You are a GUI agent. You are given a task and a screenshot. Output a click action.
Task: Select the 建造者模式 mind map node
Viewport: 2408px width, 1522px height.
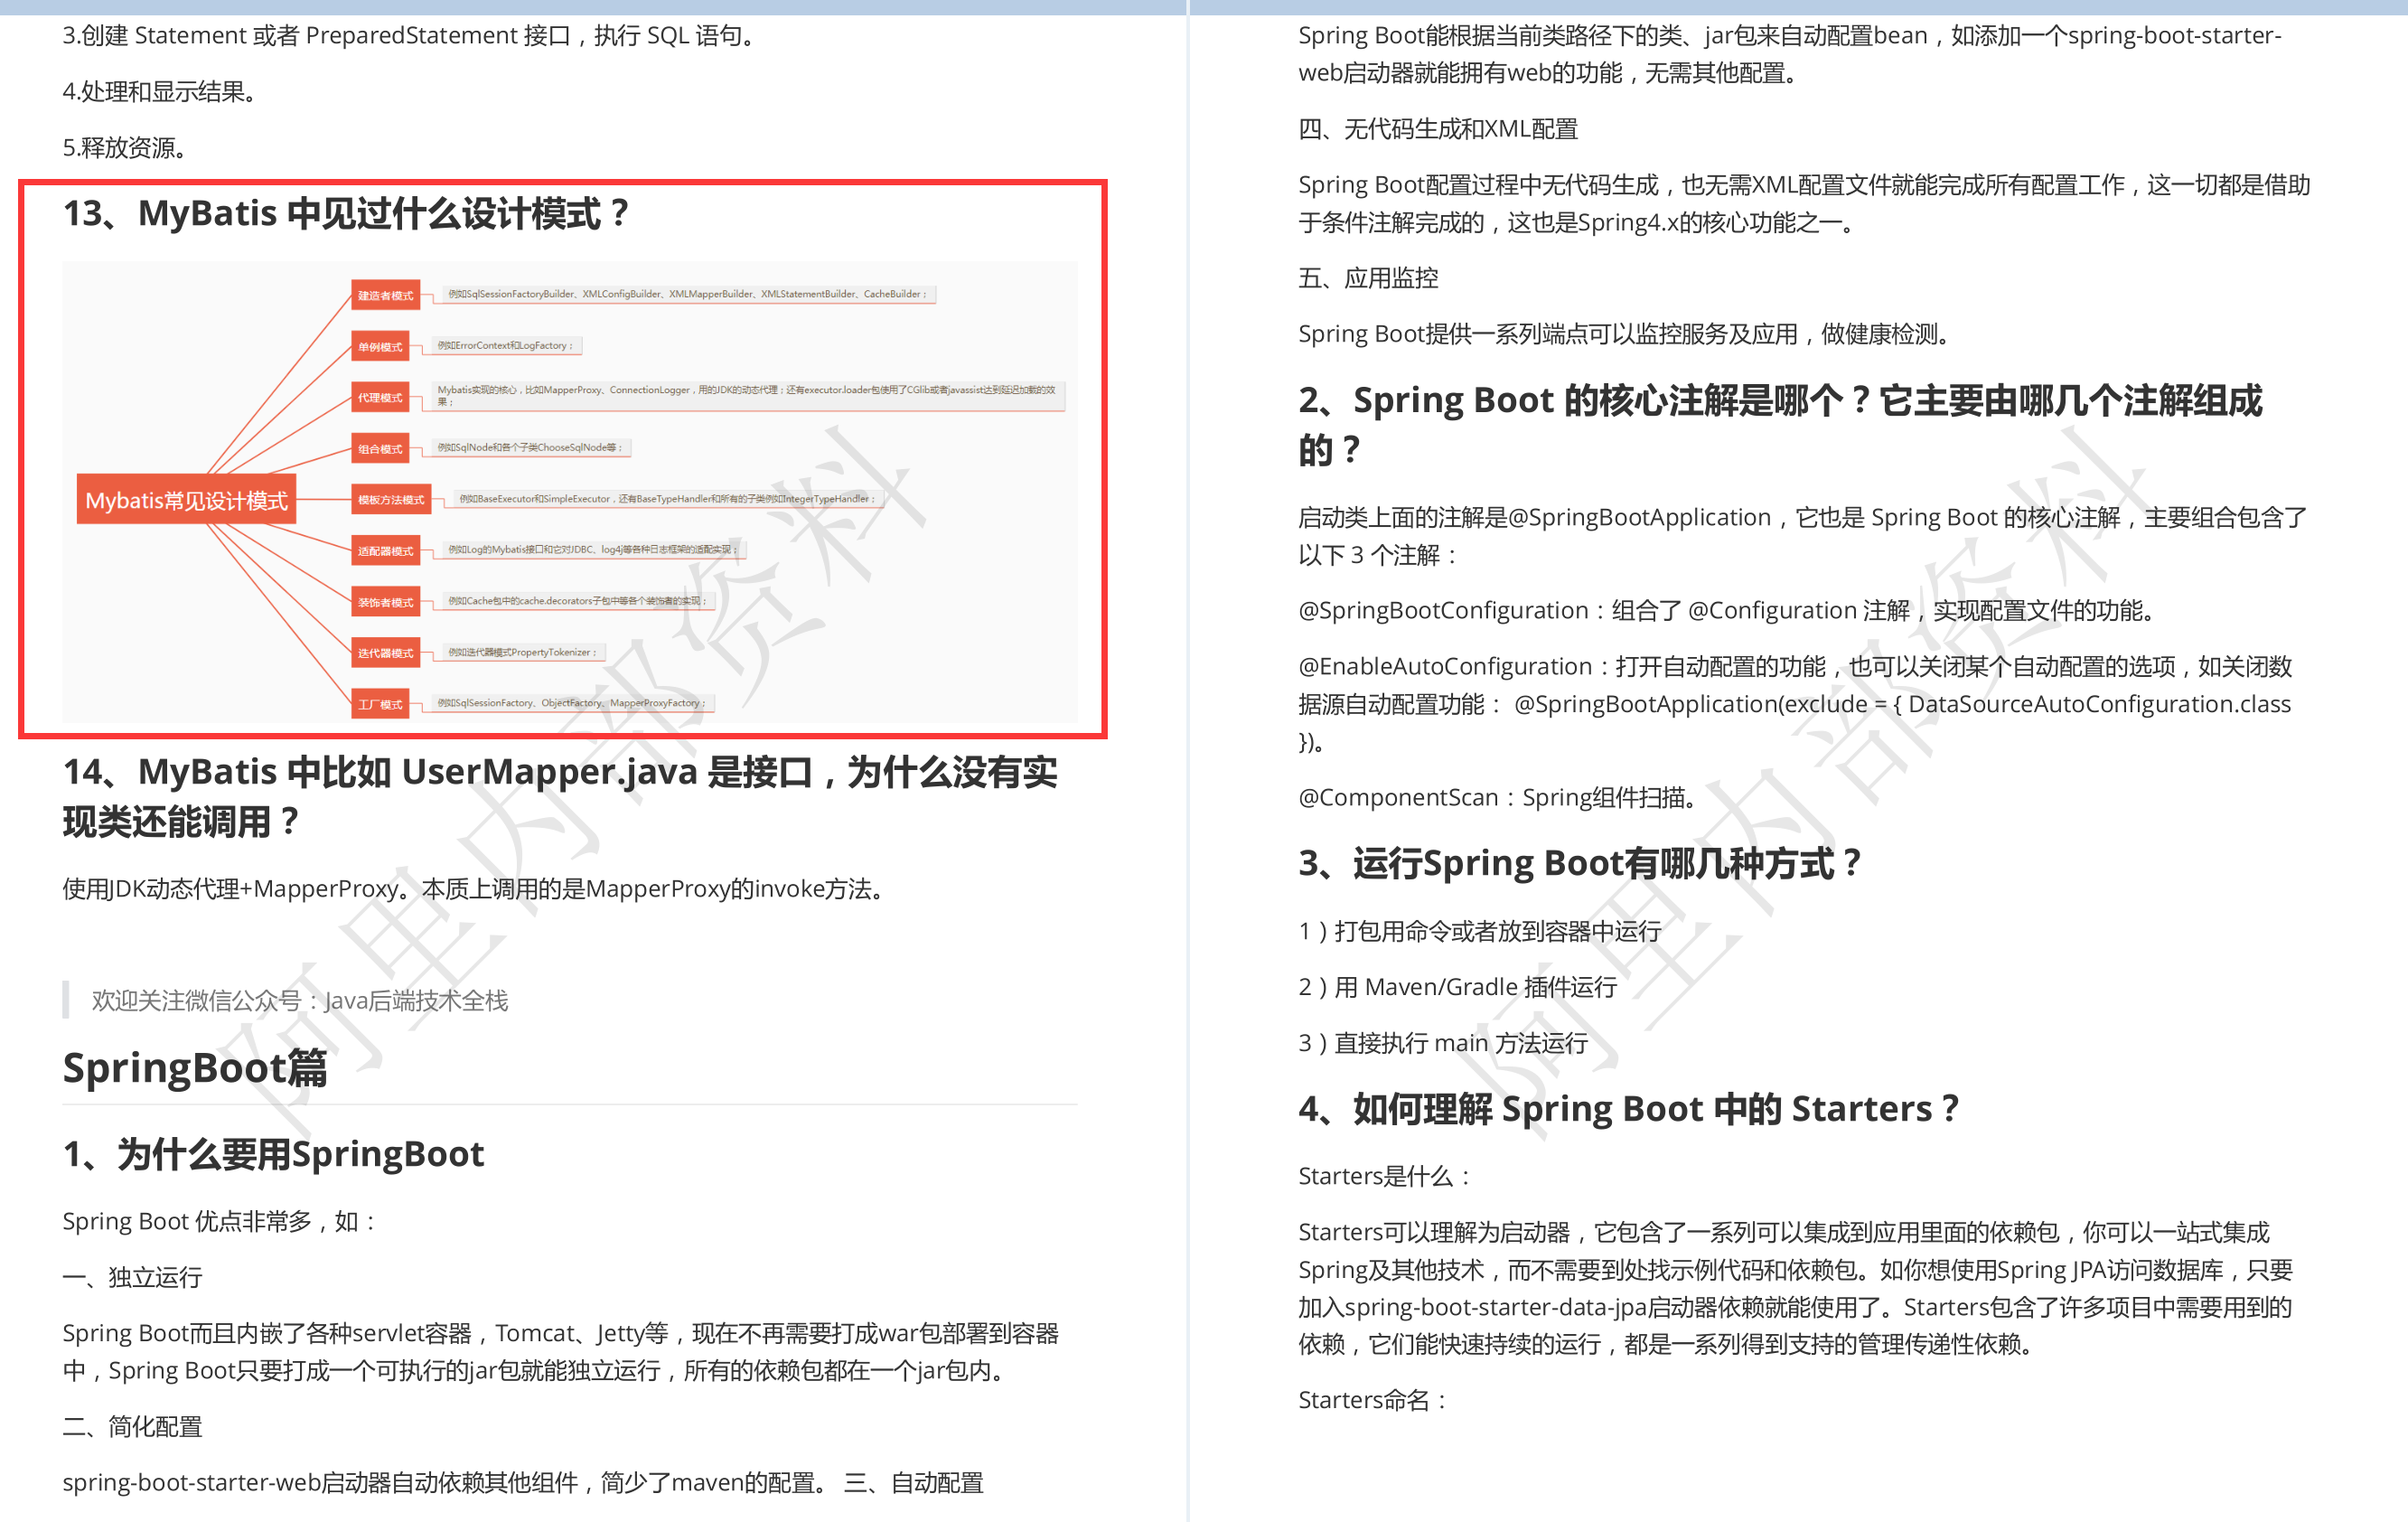(x=385, y=295)
